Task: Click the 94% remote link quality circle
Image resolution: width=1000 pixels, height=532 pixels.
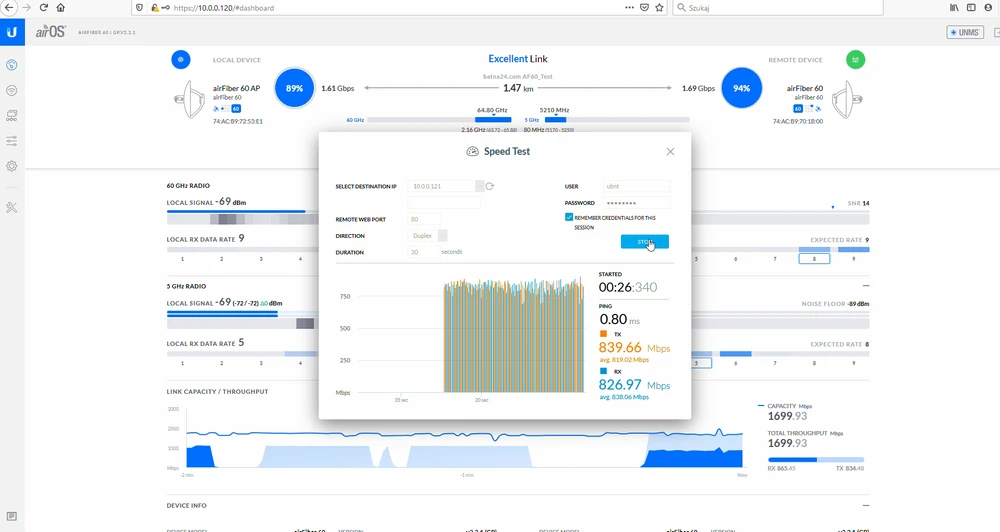Action: [741, 89]
